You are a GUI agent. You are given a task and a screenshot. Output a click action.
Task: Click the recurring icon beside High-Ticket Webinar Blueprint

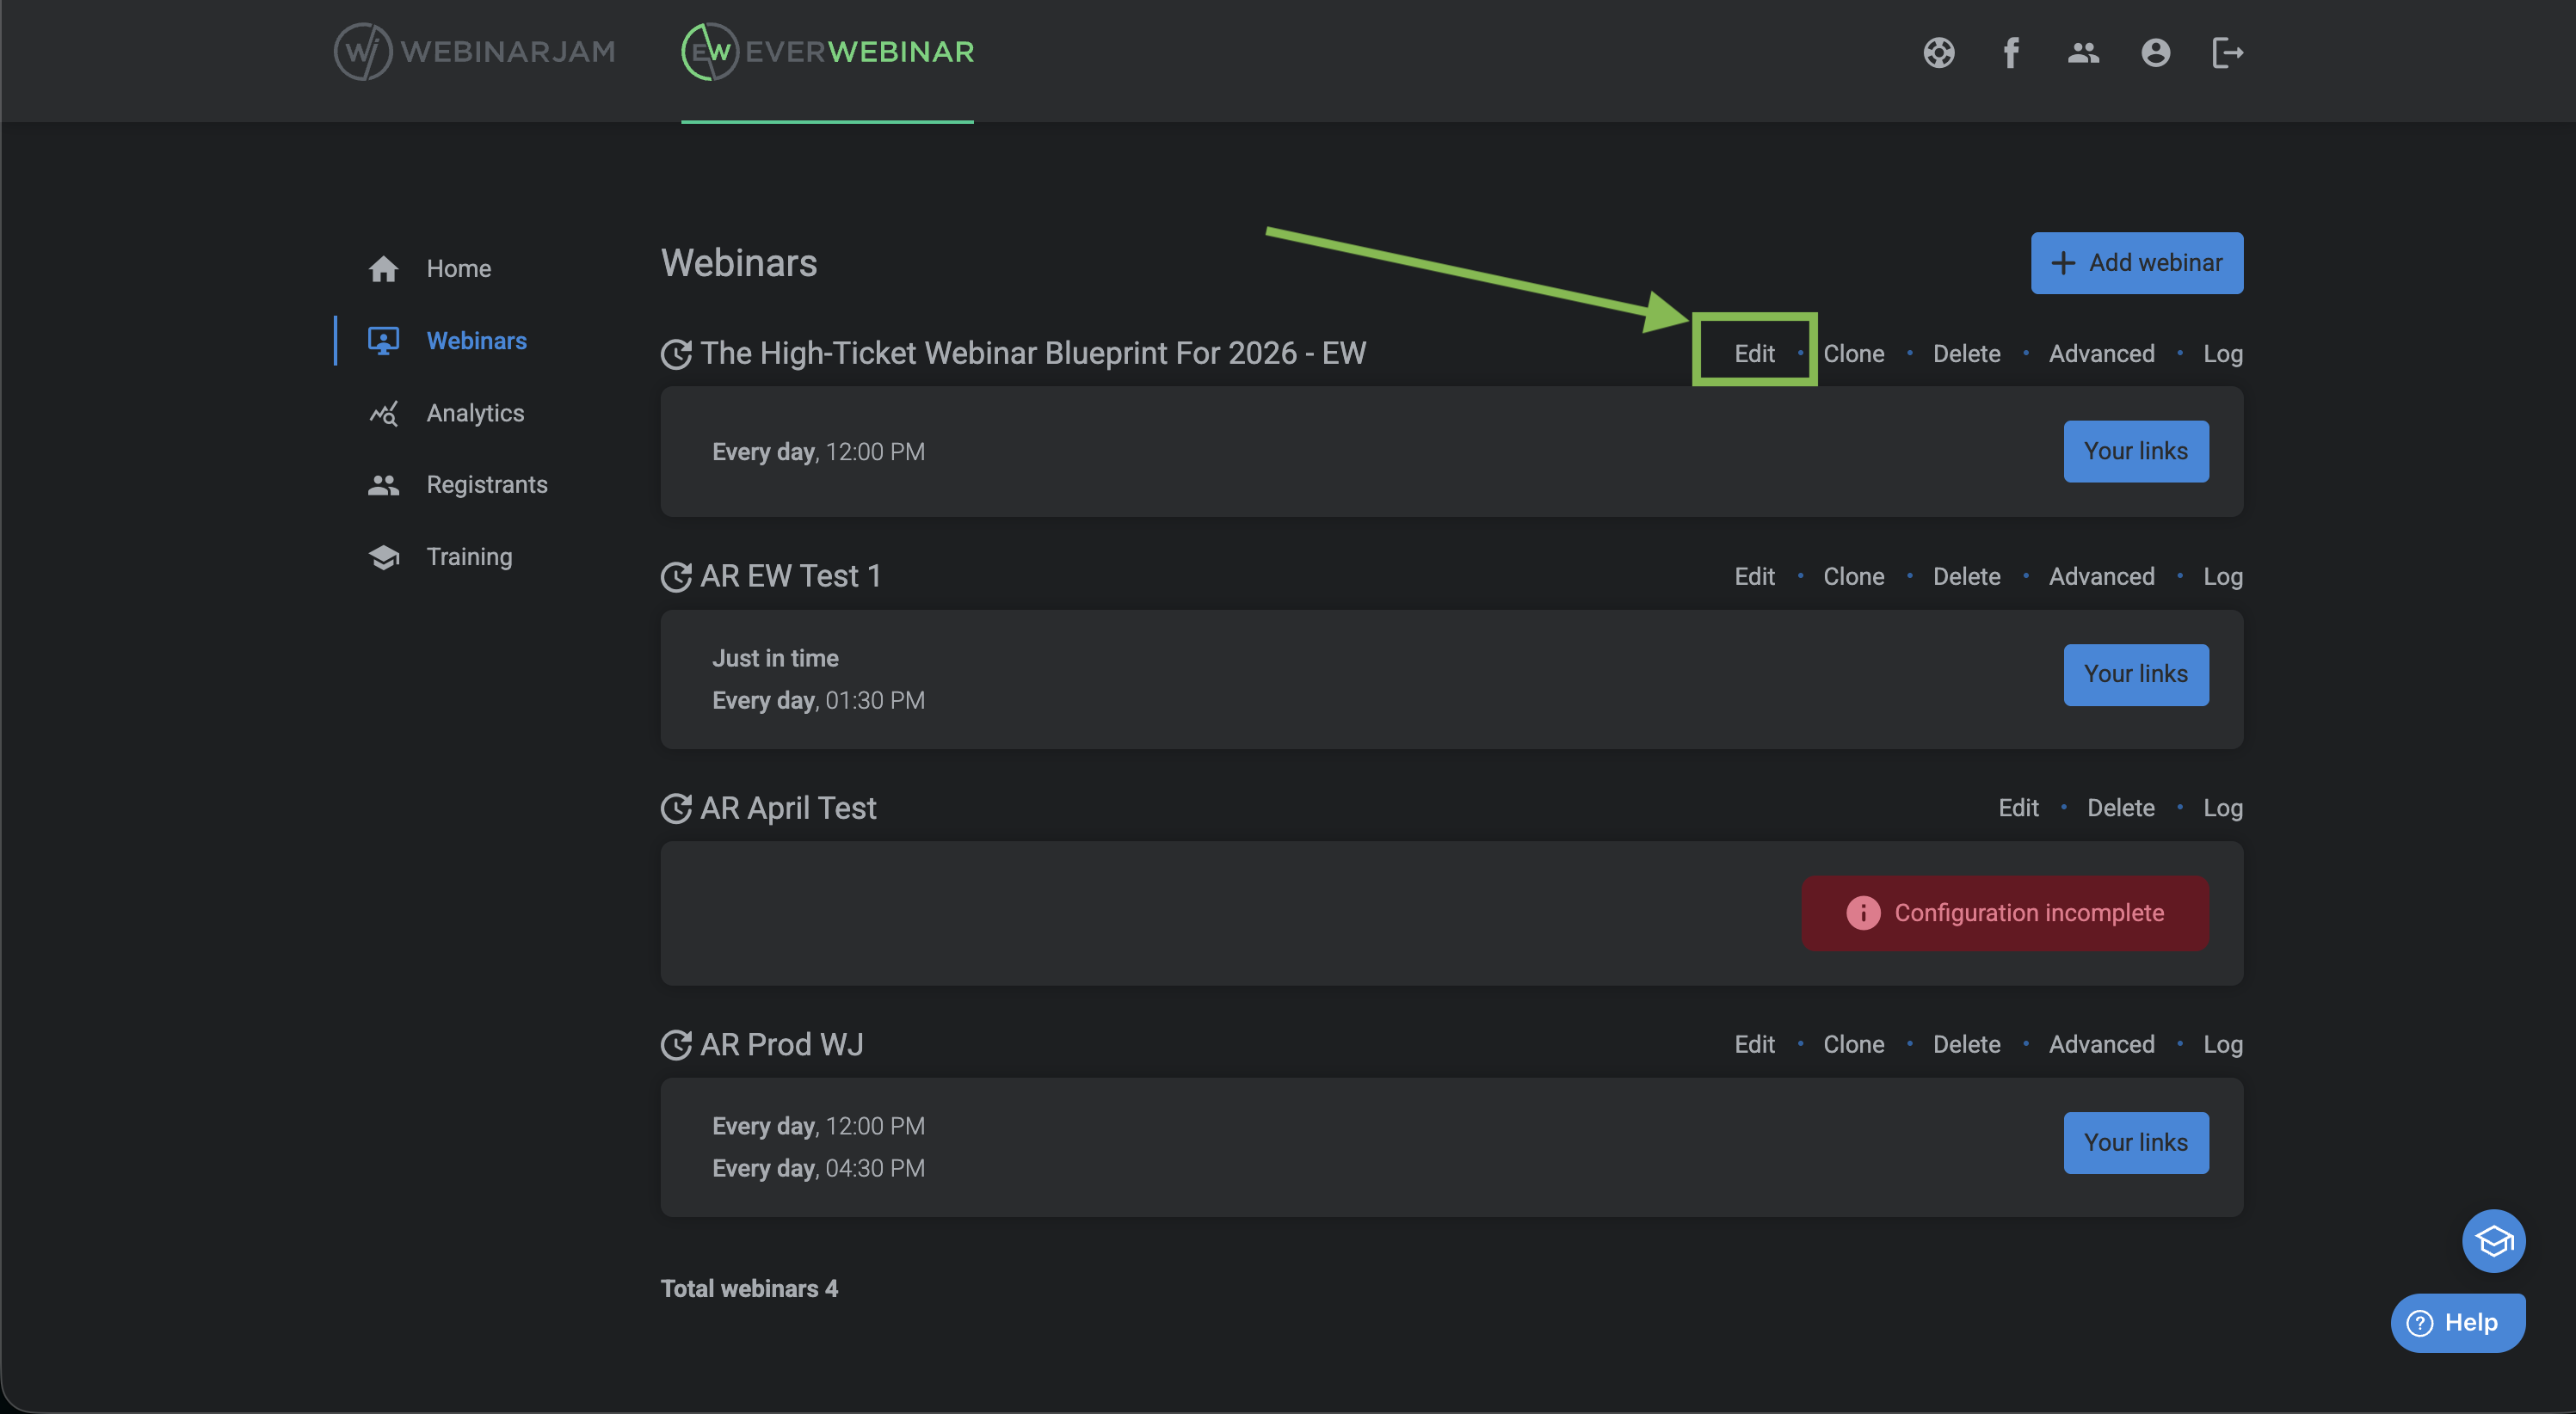[x=676, y=354]
